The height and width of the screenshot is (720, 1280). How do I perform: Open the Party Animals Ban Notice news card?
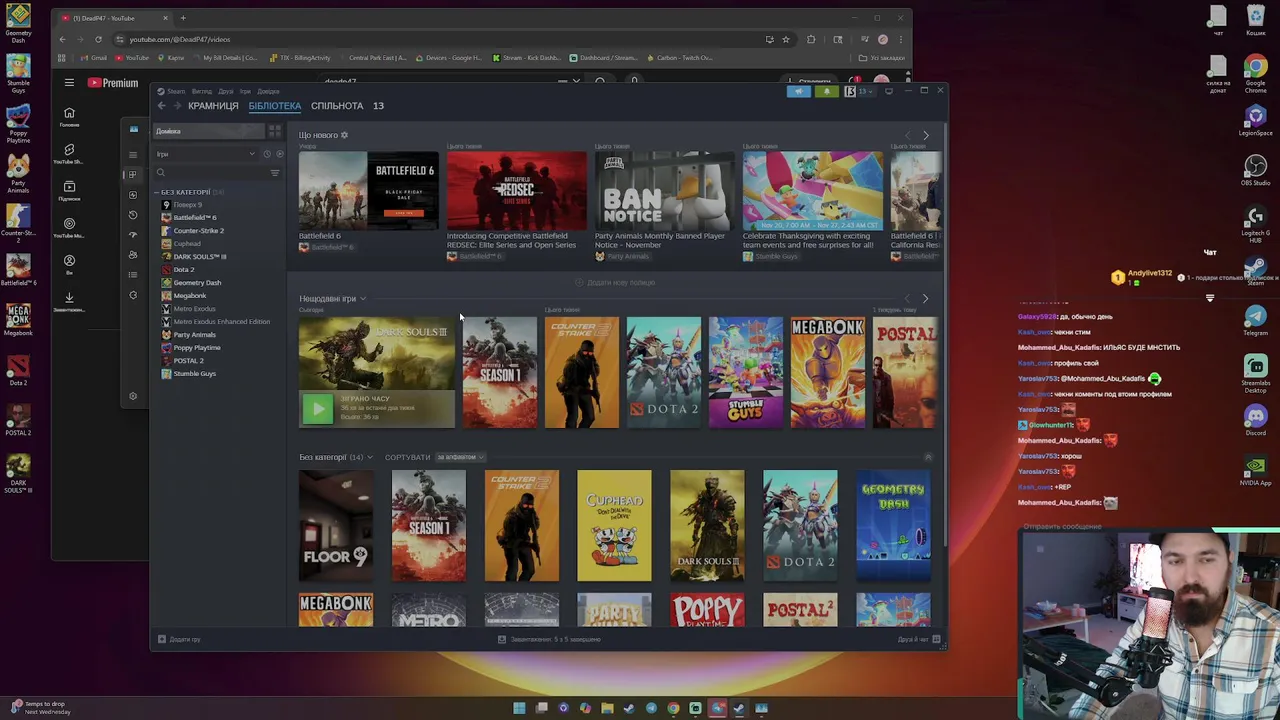(x=665, y=191)
